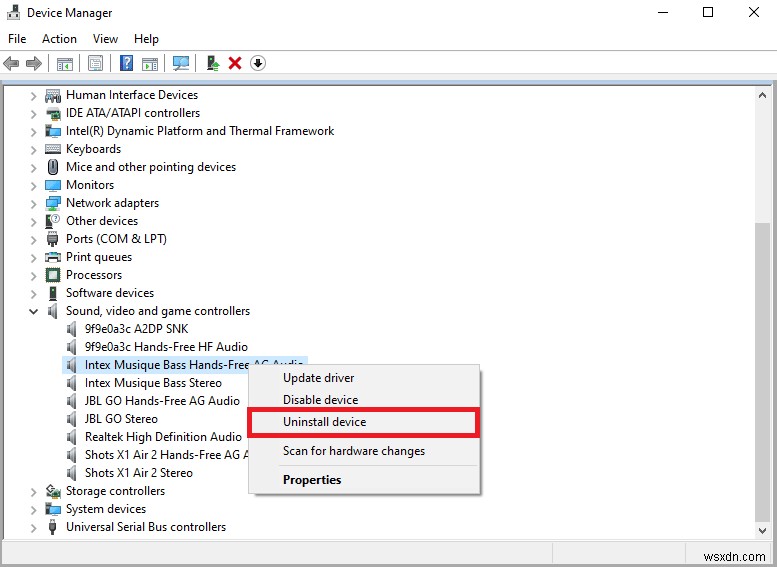
Task: Click Scan for hardware changes monitor icon
Action: pyautogui.click(x=181, y=63)
